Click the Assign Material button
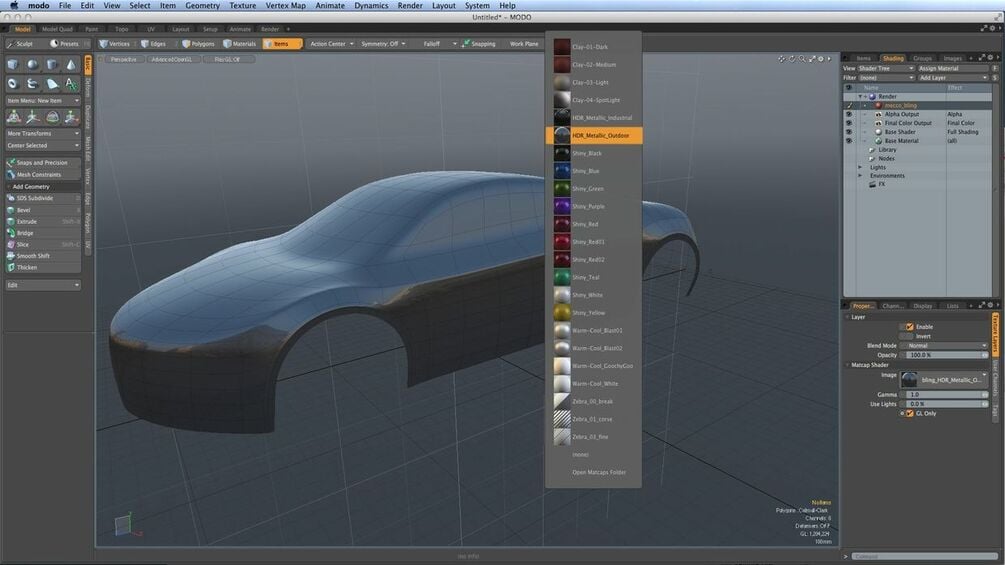Screen dimensions: 1005x565 953,69
